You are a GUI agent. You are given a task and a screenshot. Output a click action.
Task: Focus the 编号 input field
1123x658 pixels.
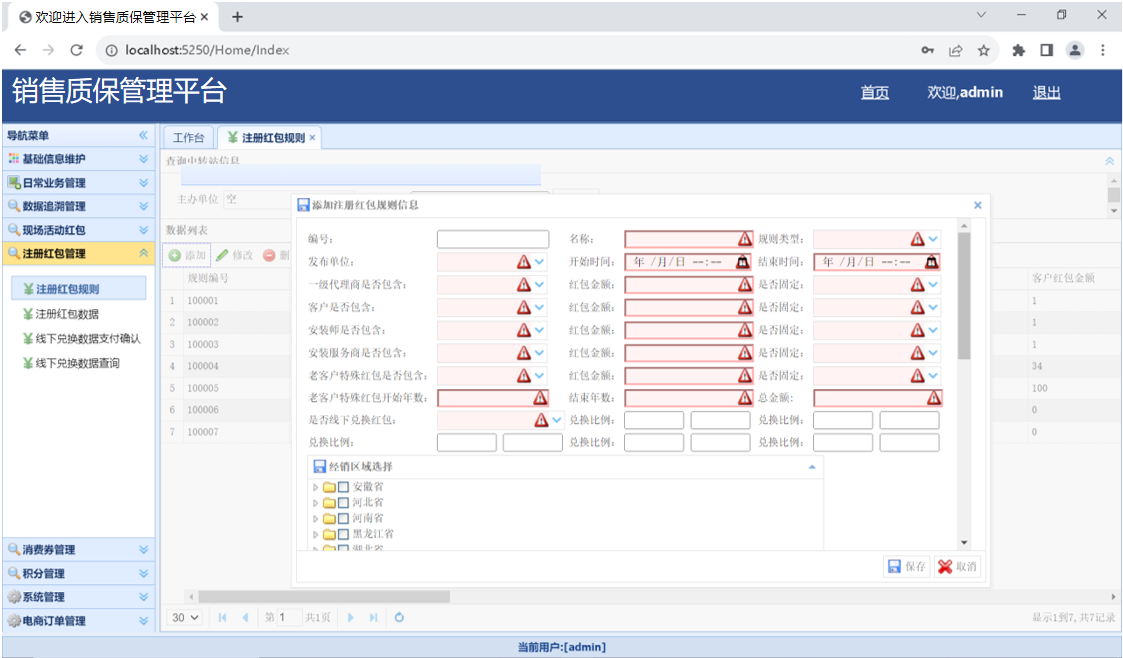coord(493,239)
